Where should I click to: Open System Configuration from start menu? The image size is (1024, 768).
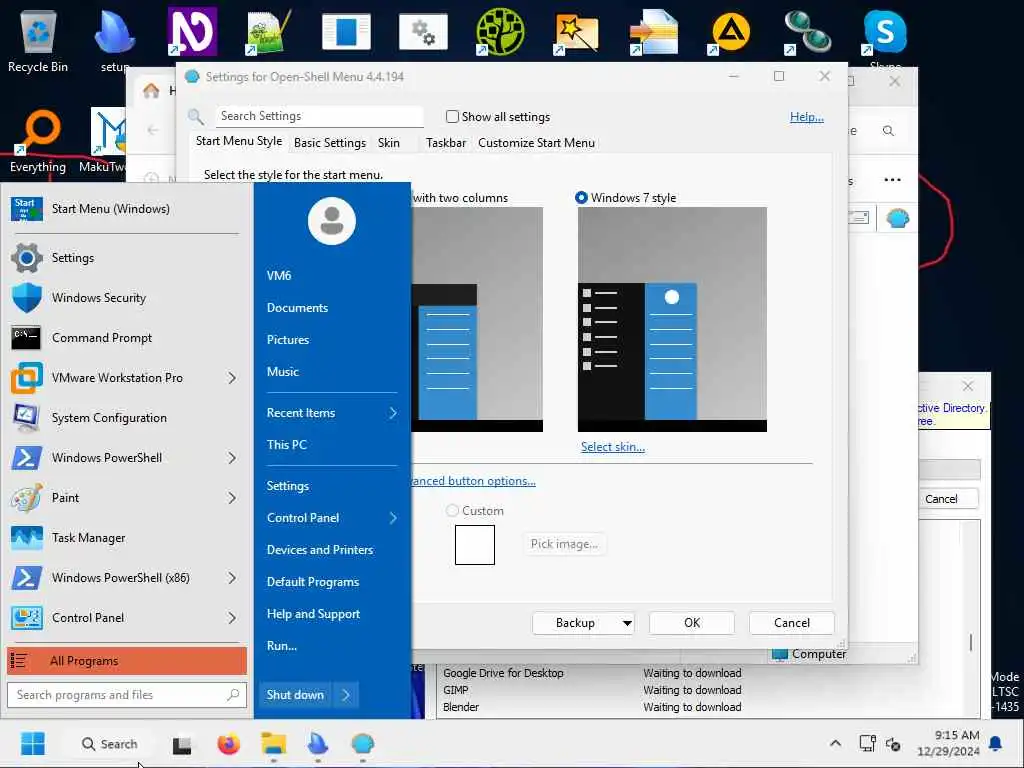click(x=126, y=418)
